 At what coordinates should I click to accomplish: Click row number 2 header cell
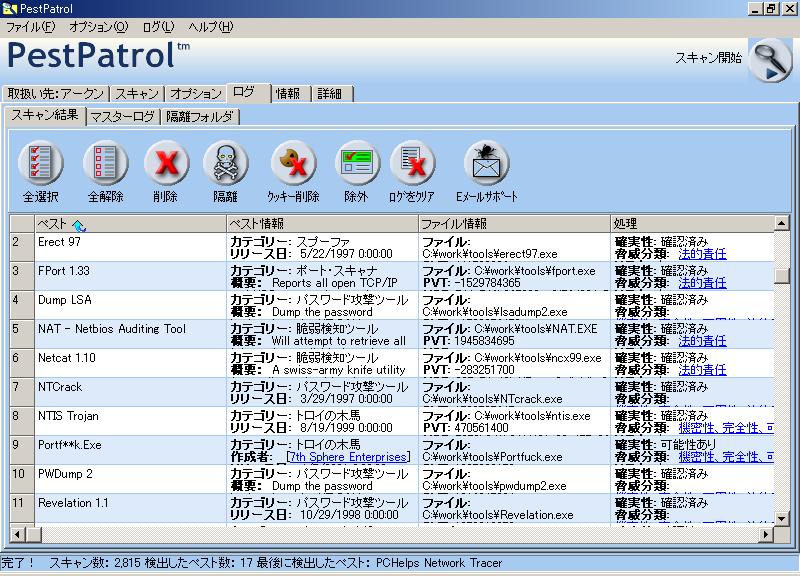click(x=22, y=247)
